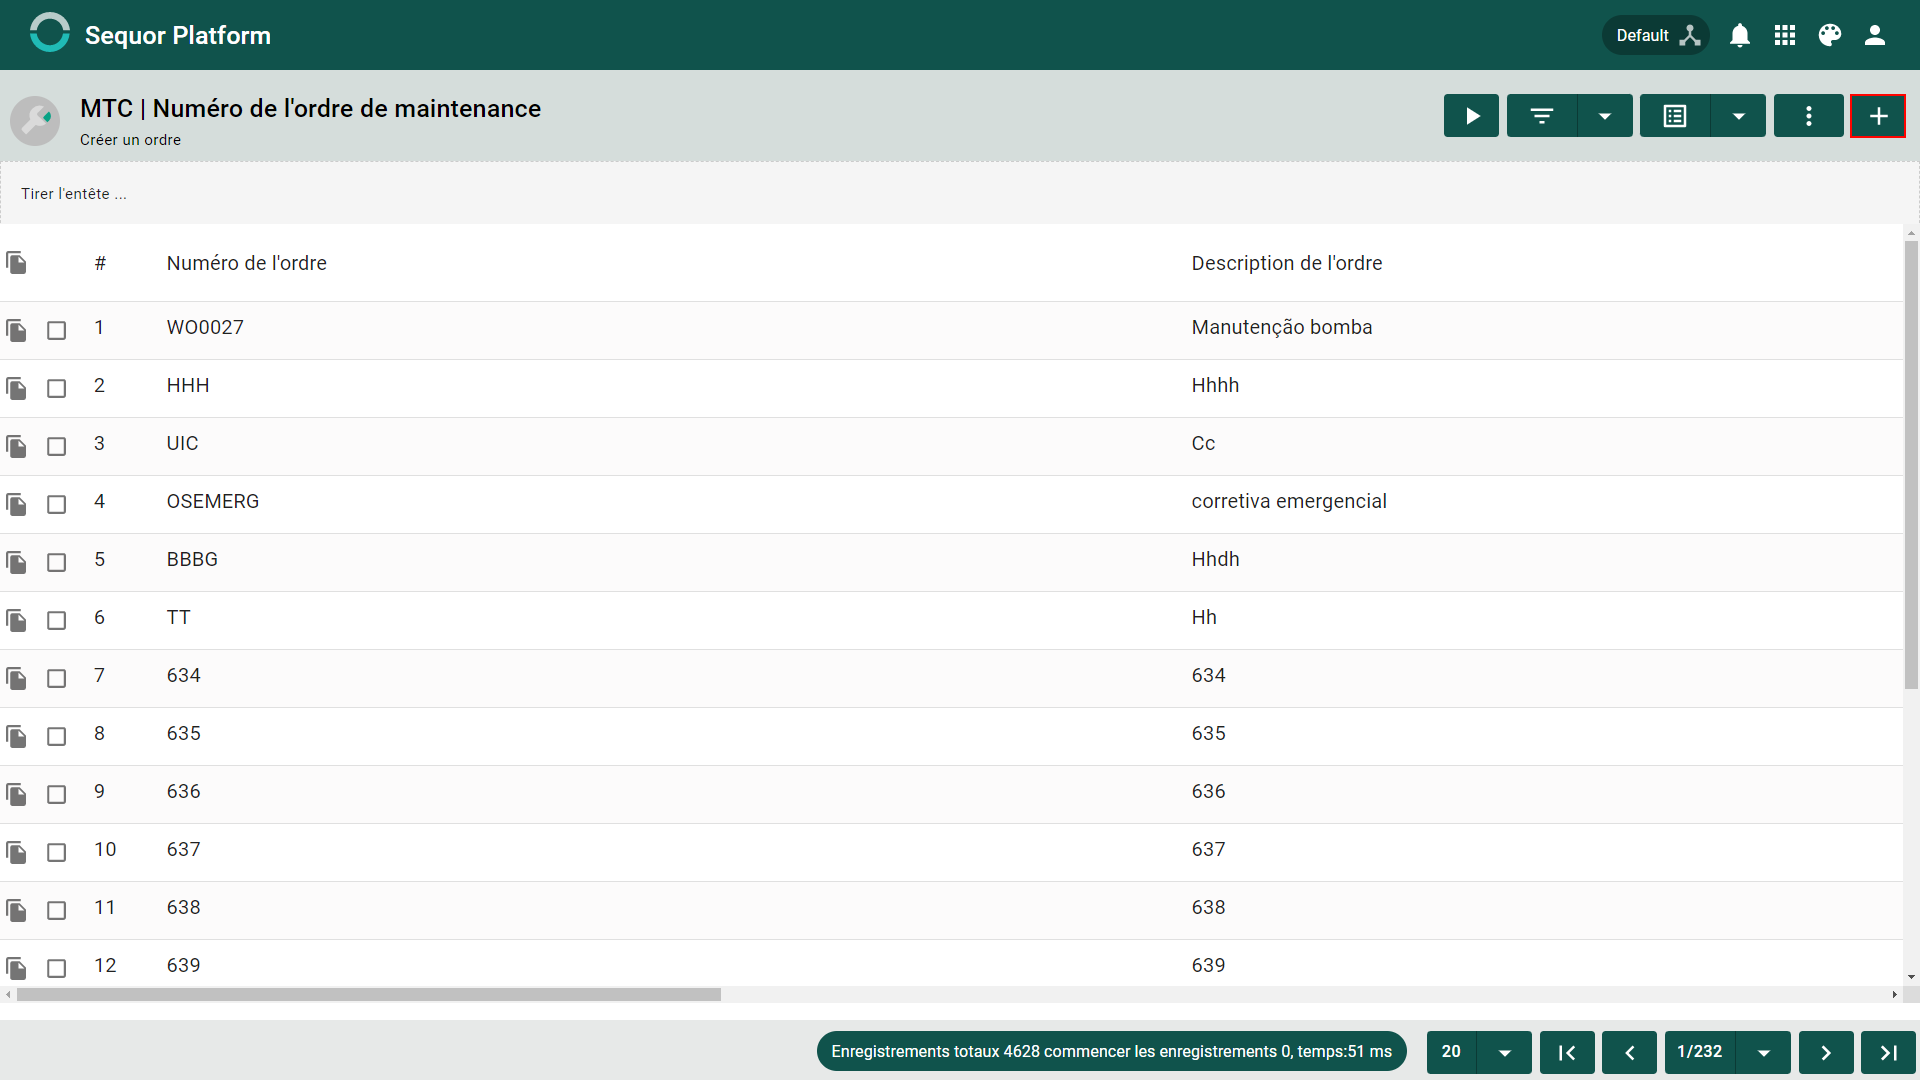This screenshot has height=1080, width=1920.
Task: Open the filter icon in toolbar
Action: (1542, 116)
